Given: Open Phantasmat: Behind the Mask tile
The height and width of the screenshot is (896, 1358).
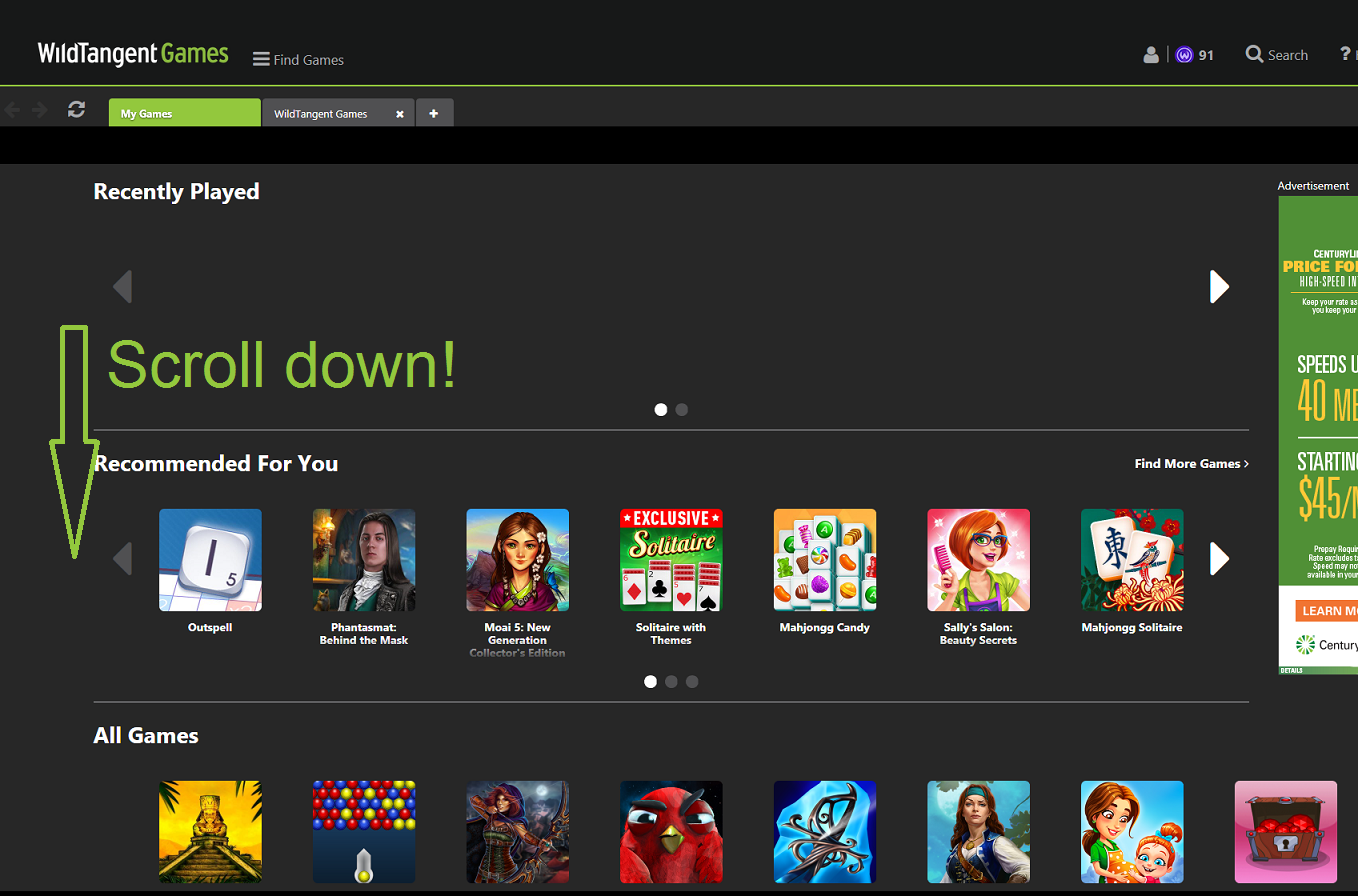Looking at the screenshot, I should [x=364, y=560].
